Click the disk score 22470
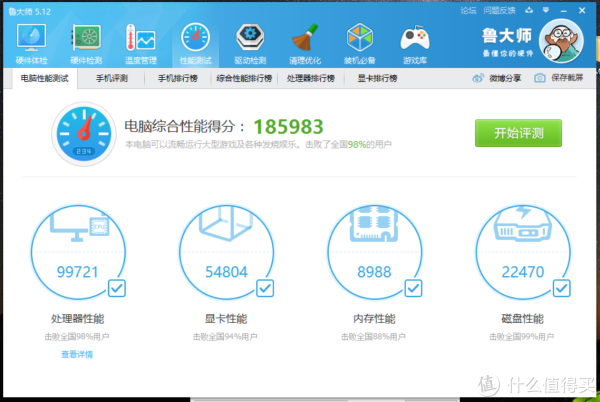This screenshot has width=600, height=402. click(x=523, y=272)
